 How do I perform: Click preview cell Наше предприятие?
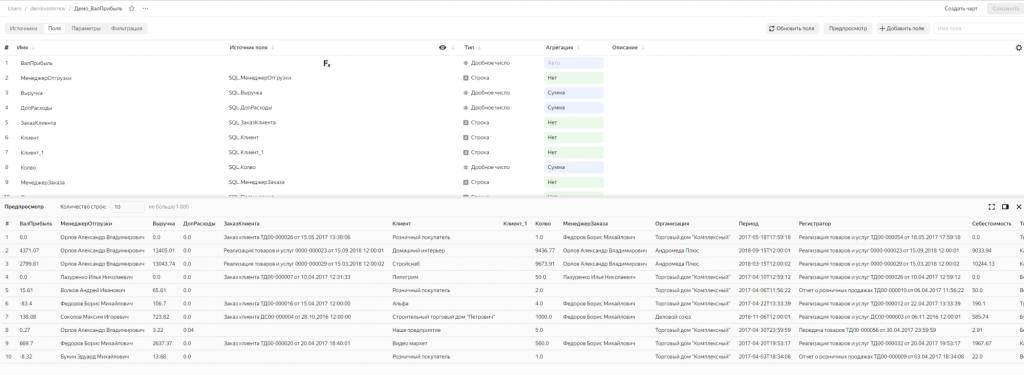click(417, 330)
